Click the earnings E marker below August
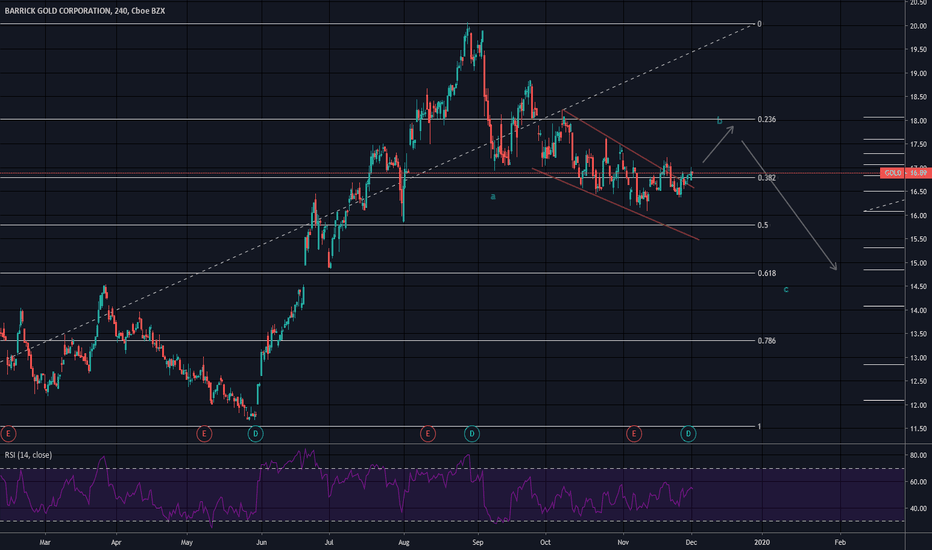 427,433
